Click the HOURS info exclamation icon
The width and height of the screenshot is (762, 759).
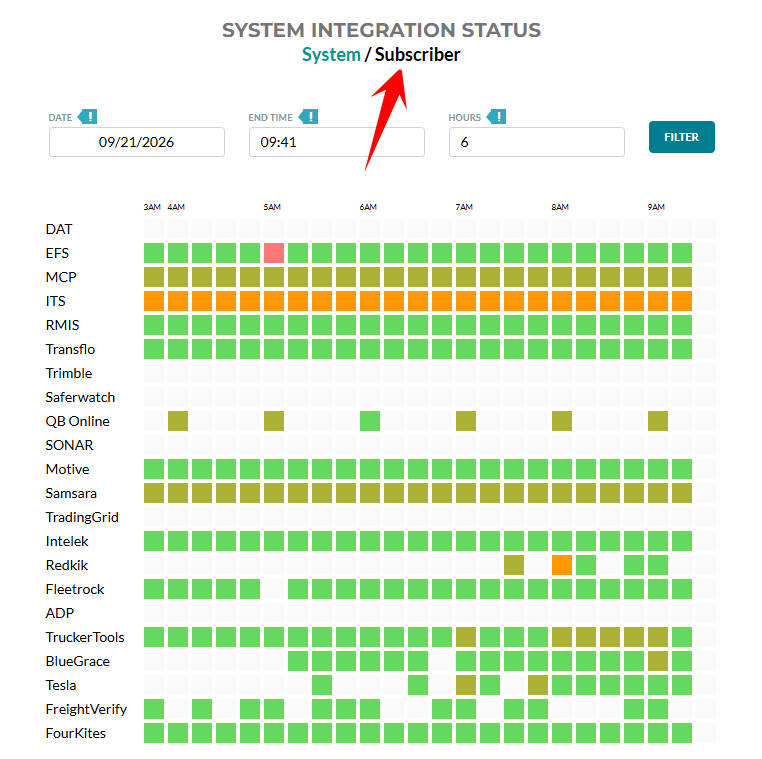click(497, 117)
